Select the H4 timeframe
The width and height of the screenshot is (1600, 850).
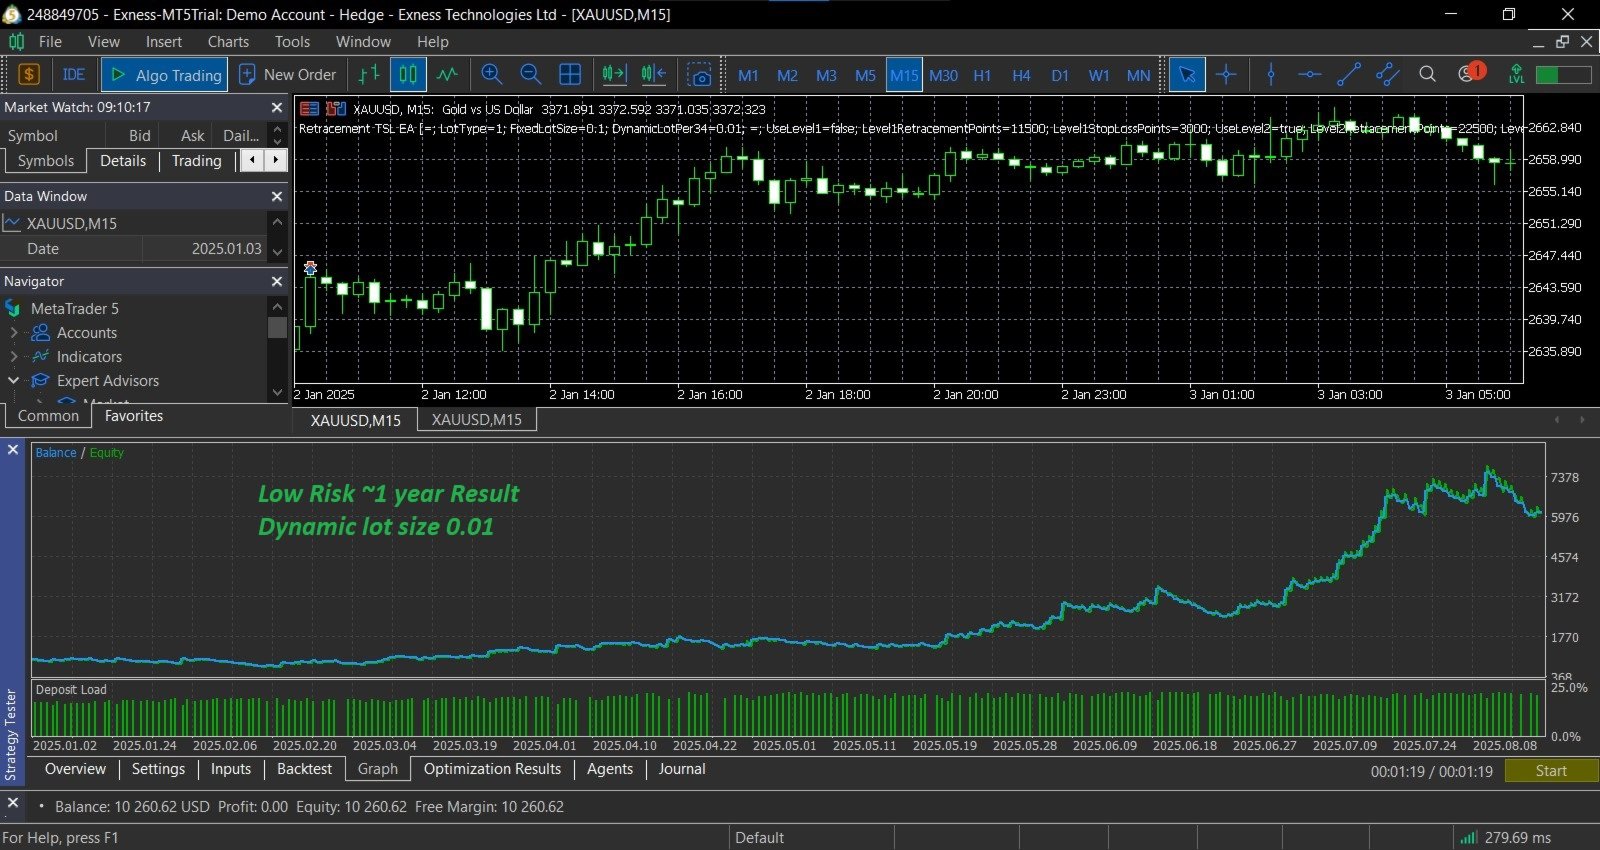point(1021,75)
